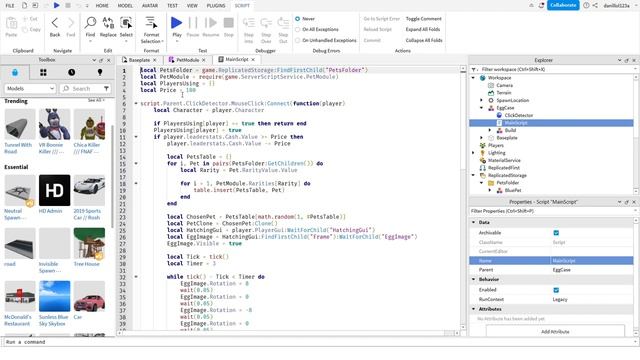Select the On All Exceptions option
The width and height of the screenshot is (640, 360).
[298, 29]
